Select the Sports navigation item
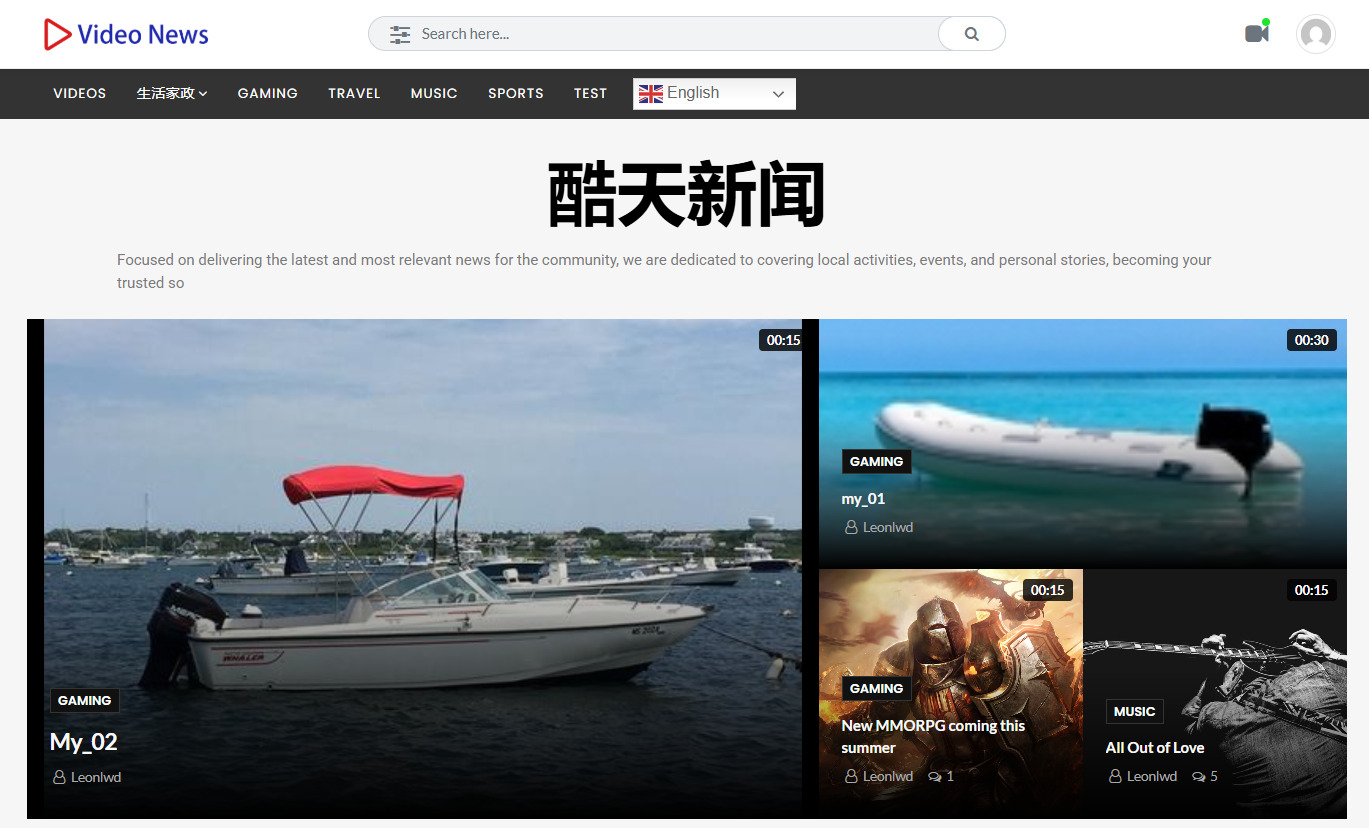 515,94
